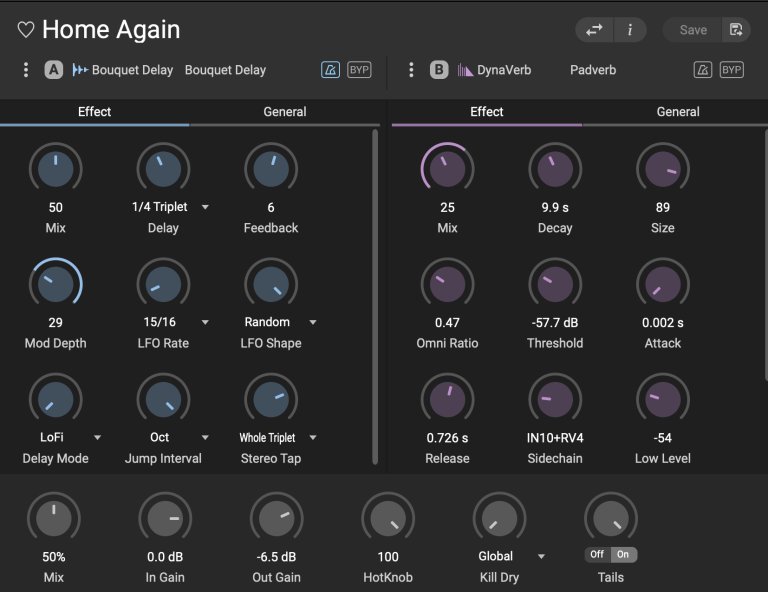The width and height of the screenshot is (768, 592).
Task: Click the DynaVerb Mix knob
Action: [447, 169]
